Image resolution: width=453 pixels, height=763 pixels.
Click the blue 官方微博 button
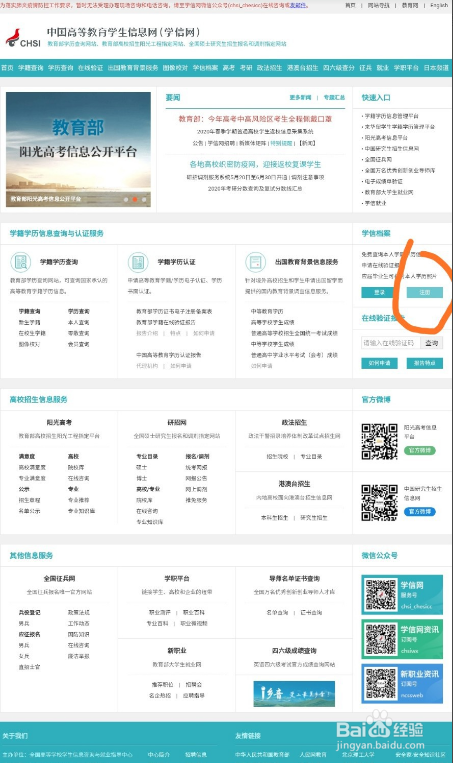point(419,511)
